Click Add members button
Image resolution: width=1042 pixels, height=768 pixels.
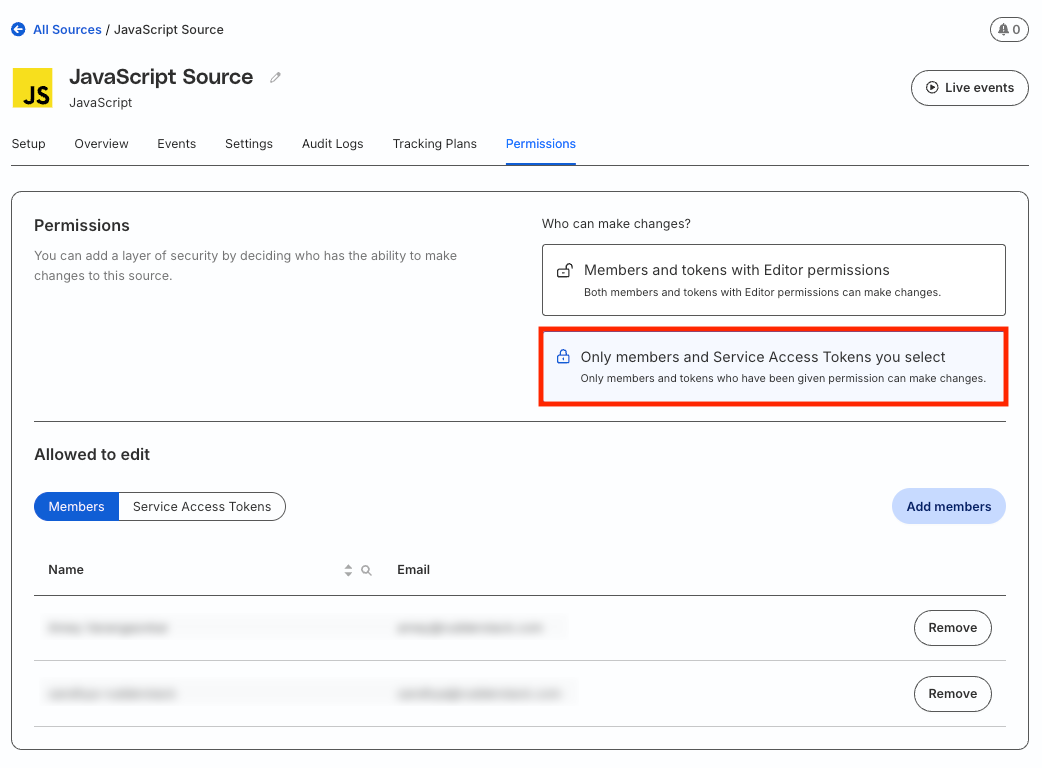pyautogui.click(x=948, y=506)
